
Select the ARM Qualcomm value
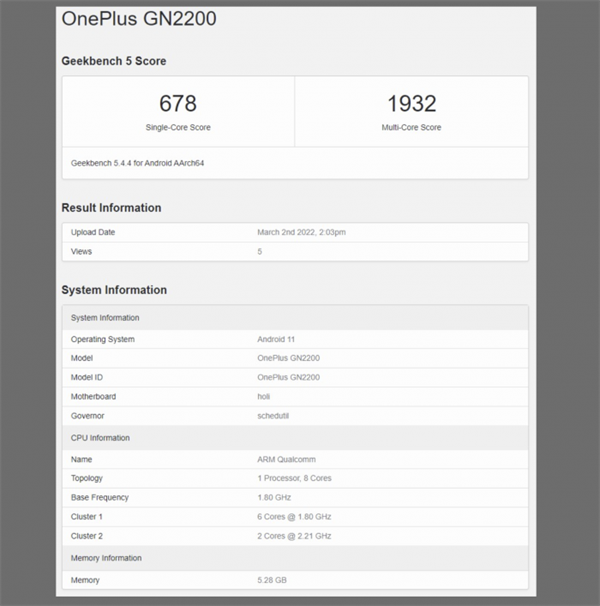tap(286, 460)
